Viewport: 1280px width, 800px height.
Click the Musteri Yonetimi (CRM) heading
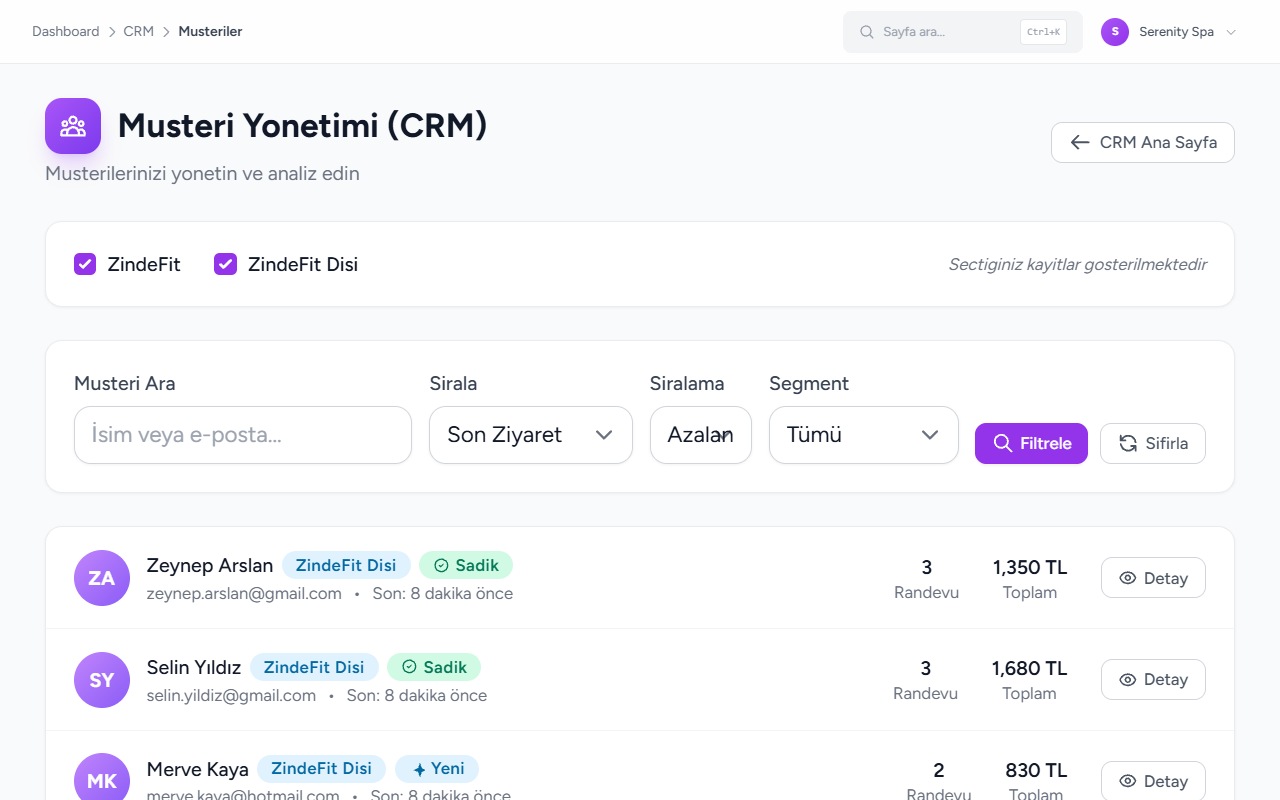click(x=302, y=125)
